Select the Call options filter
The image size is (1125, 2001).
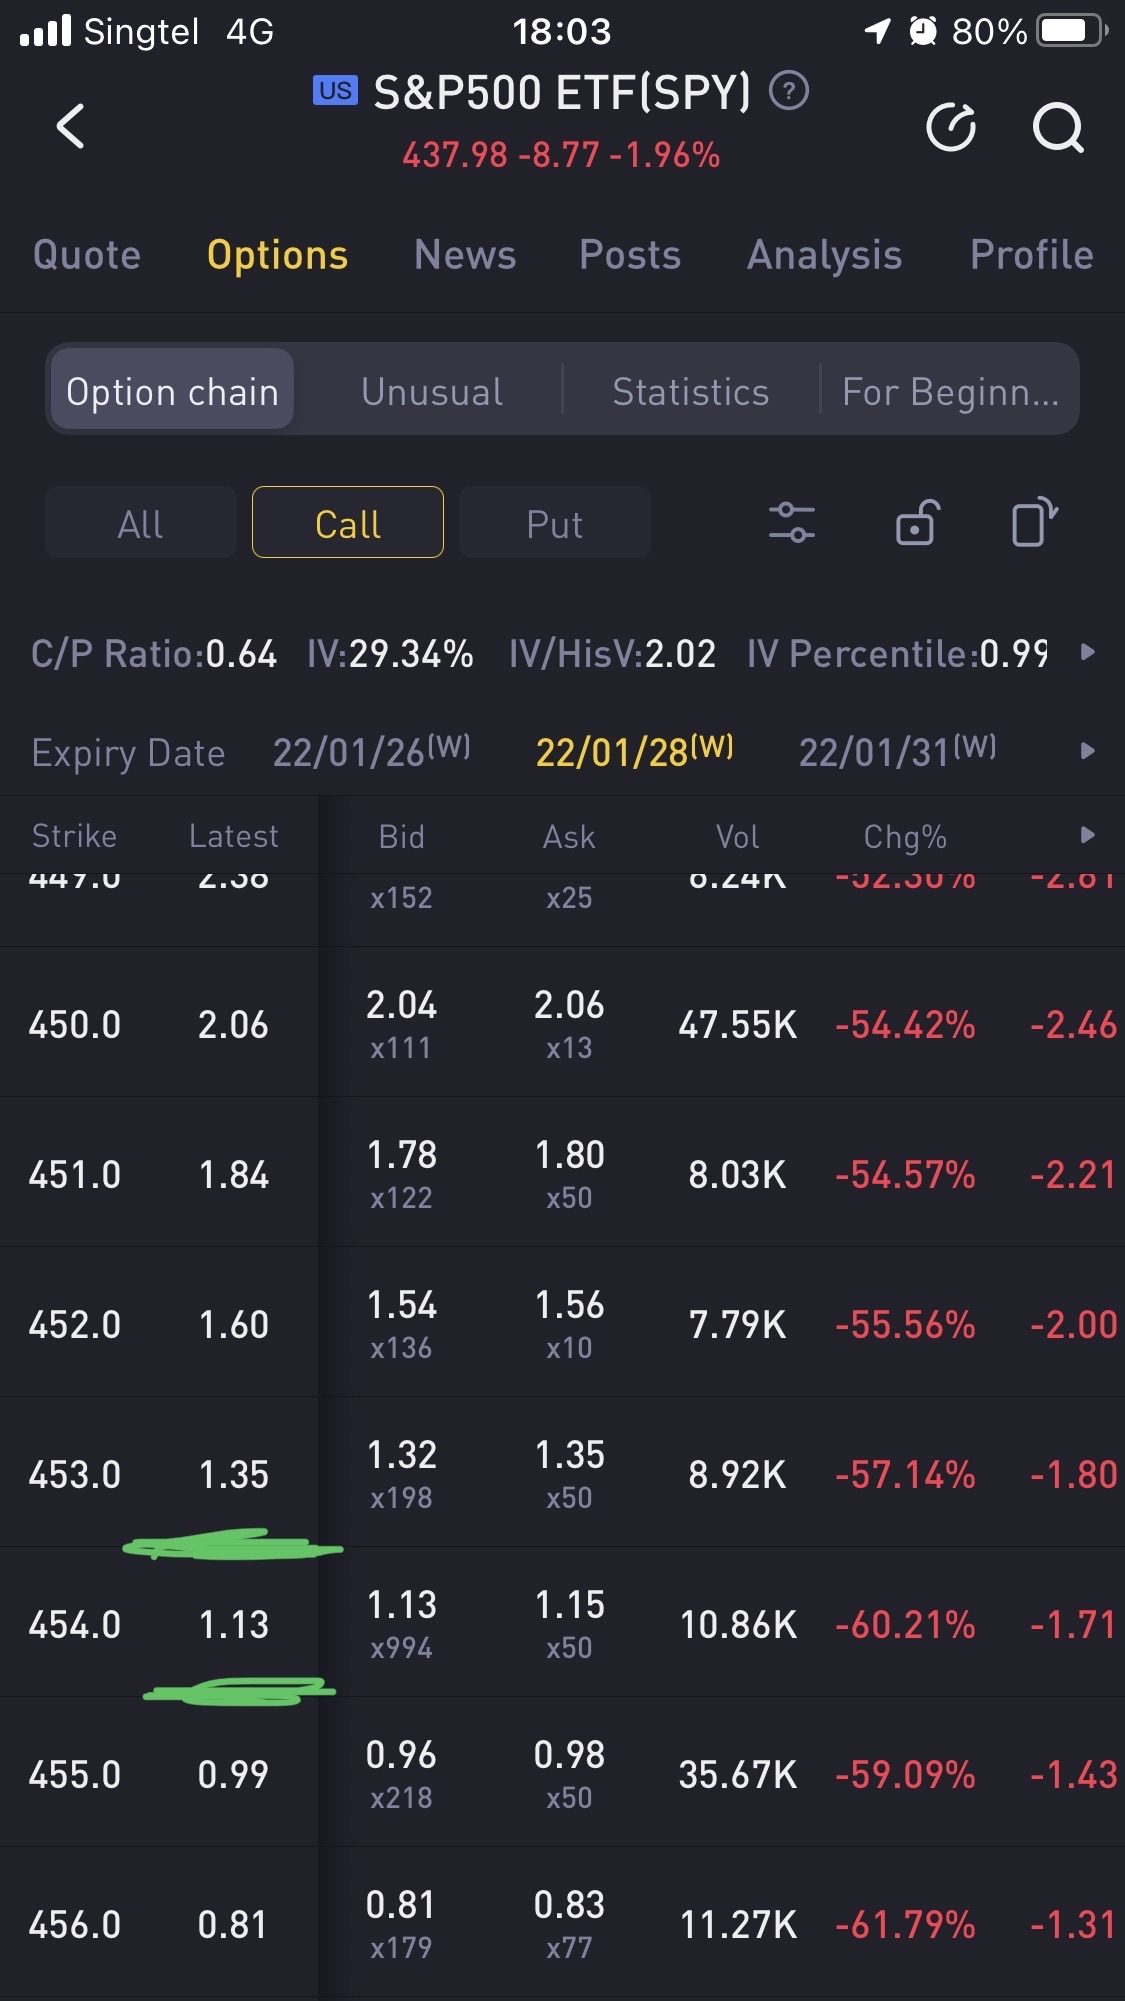(x=348, y=523)
